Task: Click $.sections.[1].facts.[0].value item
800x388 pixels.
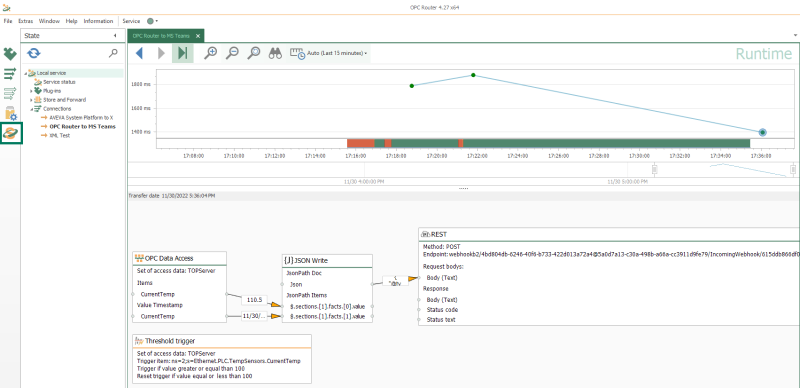Action: pyautogui.click(x=328, y=306)
